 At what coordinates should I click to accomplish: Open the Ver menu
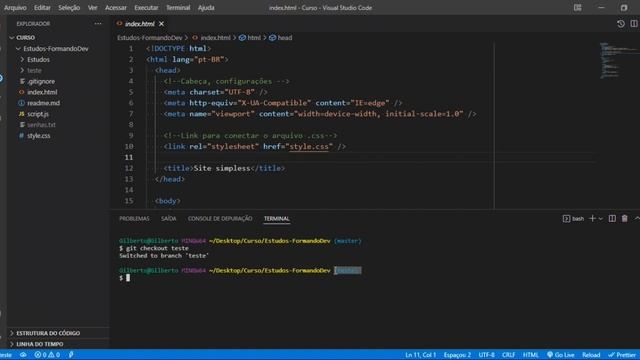93,7
